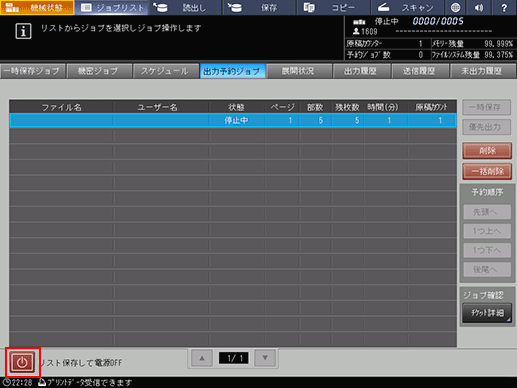Screen dimensions: 517x388
Task: Open チケット詳細 ticket details
Action: click(x=487, y=313)
